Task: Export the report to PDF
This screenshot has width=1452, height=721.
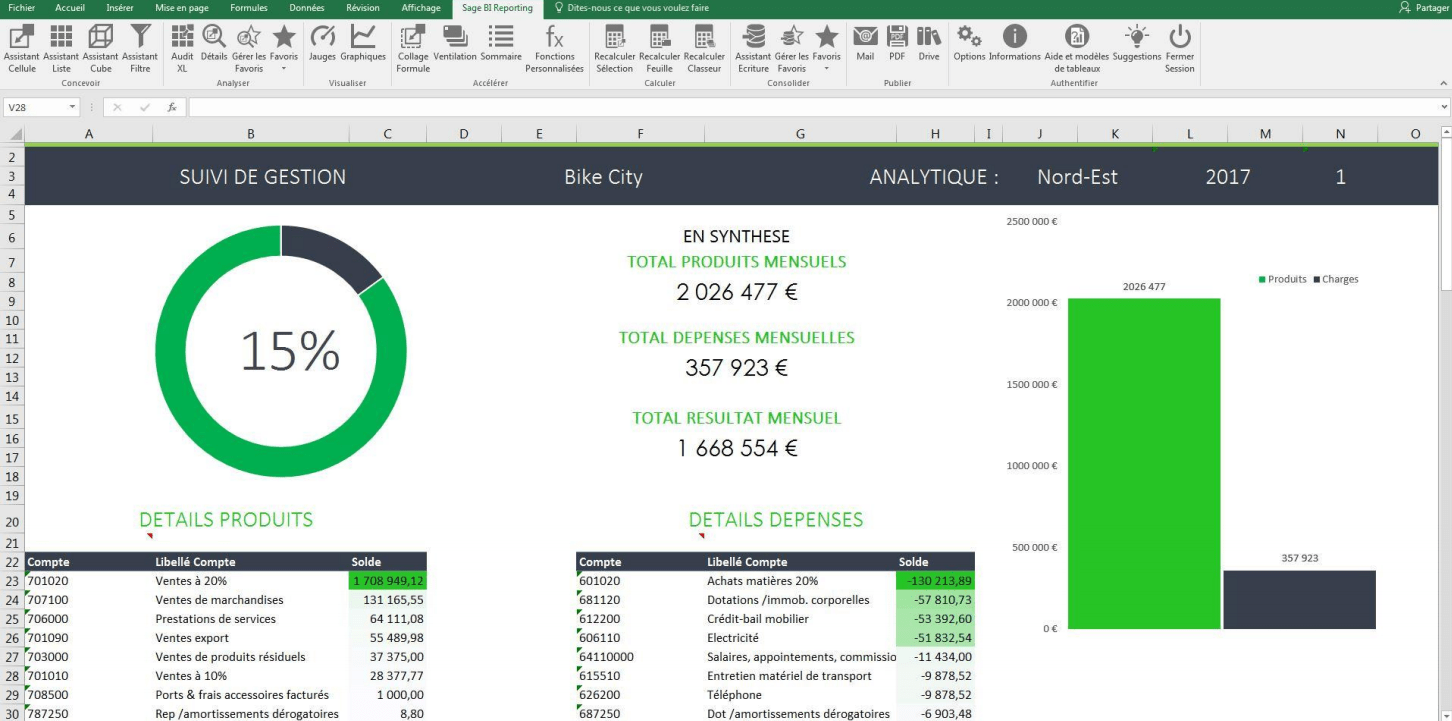Action: point(897,43)
